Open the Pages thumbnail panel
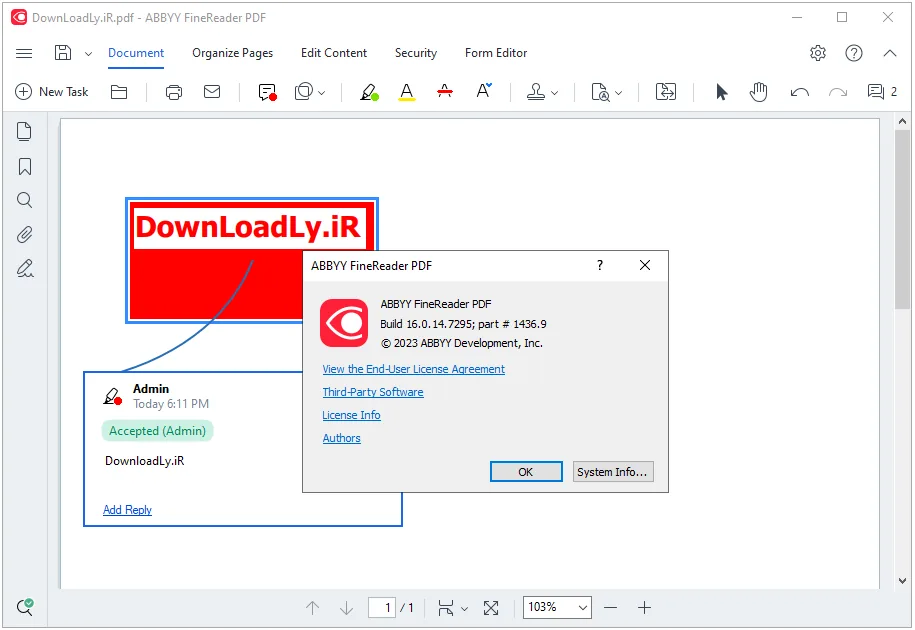The width and height of the screenshot is (915, 630). click(x=25, y=132)
